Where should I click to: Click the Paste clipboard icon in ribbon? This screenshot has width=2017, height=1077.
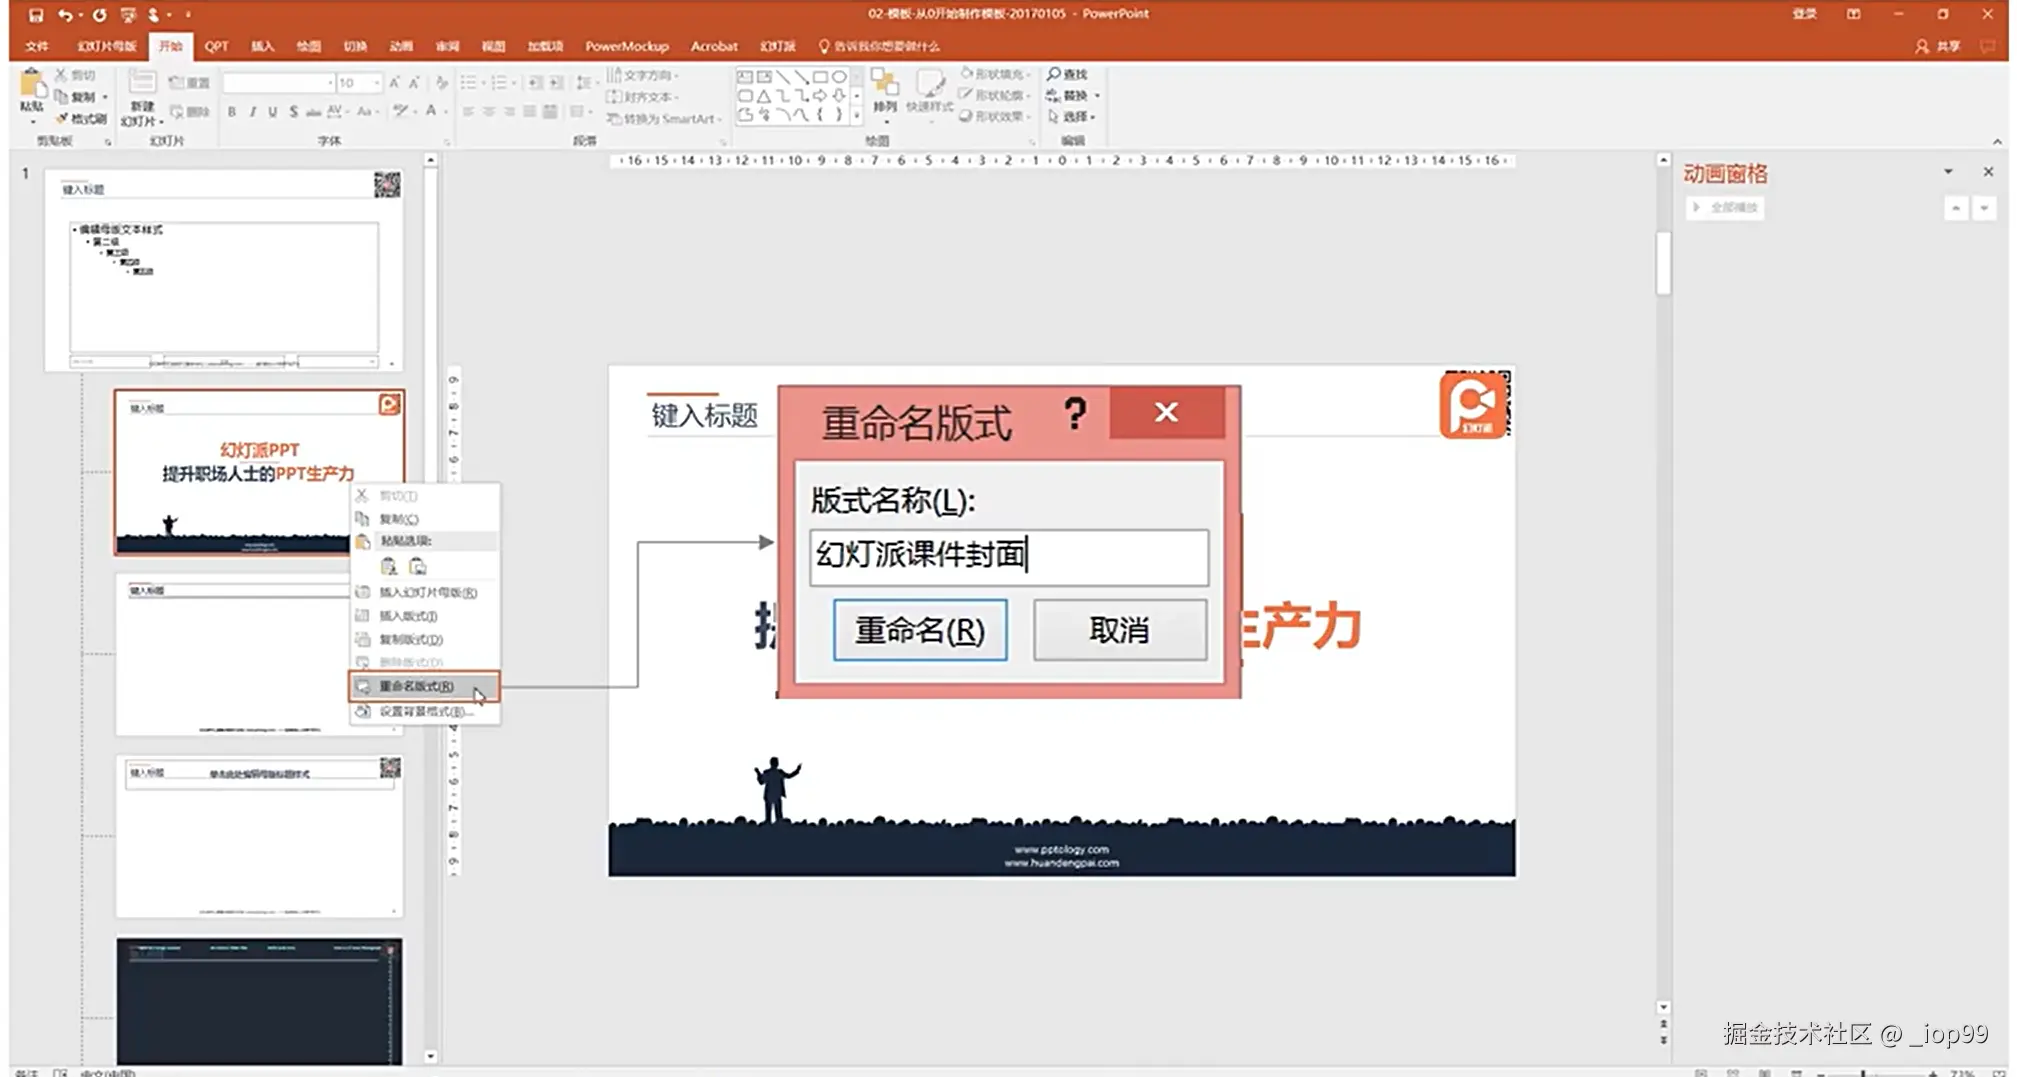[32, 83]
